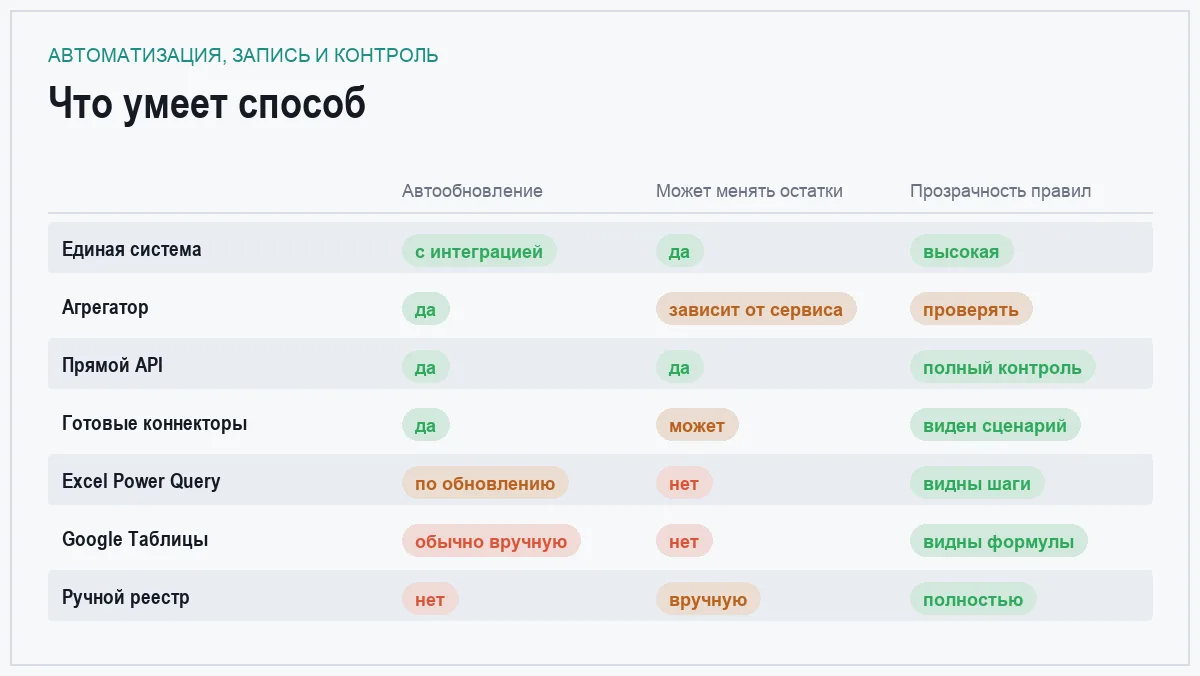The height and width of the screenshot is (676, 1200).
Task: Select the 'полный контроль' badge
Action: pyautogui.click(x=1002, y=367)
